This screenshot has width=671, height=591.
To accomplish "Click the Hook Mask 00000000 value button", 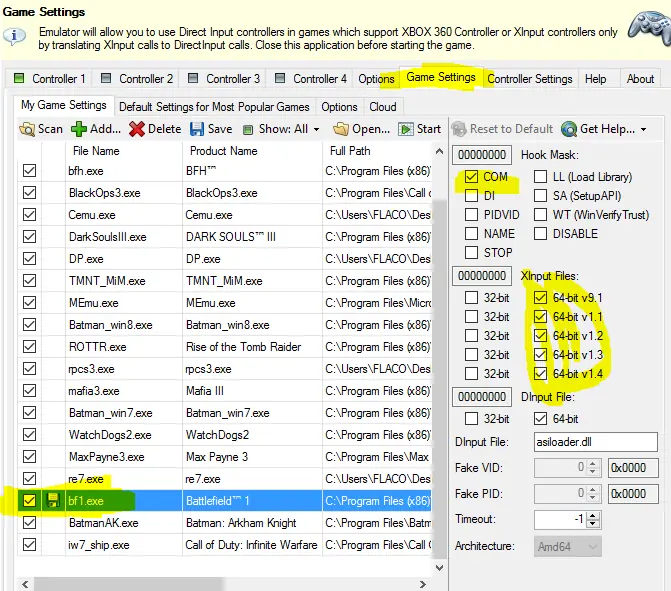I will point(482,154).
